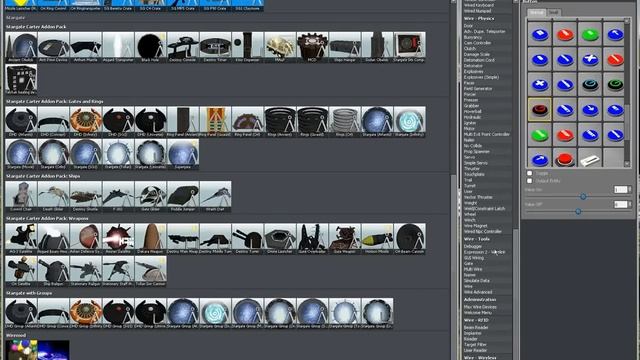Check the Output Entity option
The height and width of the screenshot is (360, 640).
529,181
